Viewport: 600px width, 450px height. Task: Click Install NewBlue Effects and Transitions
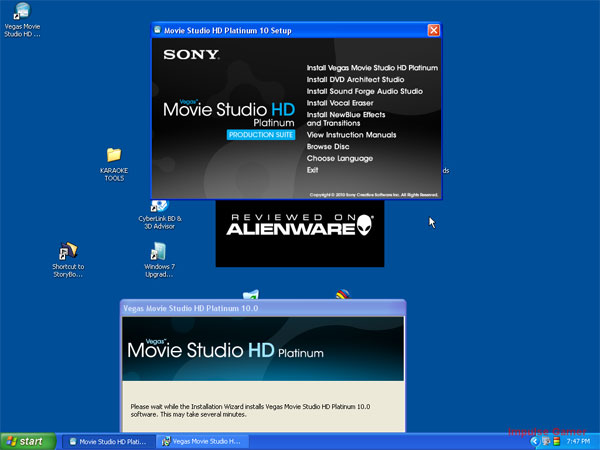tap(346, 119)
